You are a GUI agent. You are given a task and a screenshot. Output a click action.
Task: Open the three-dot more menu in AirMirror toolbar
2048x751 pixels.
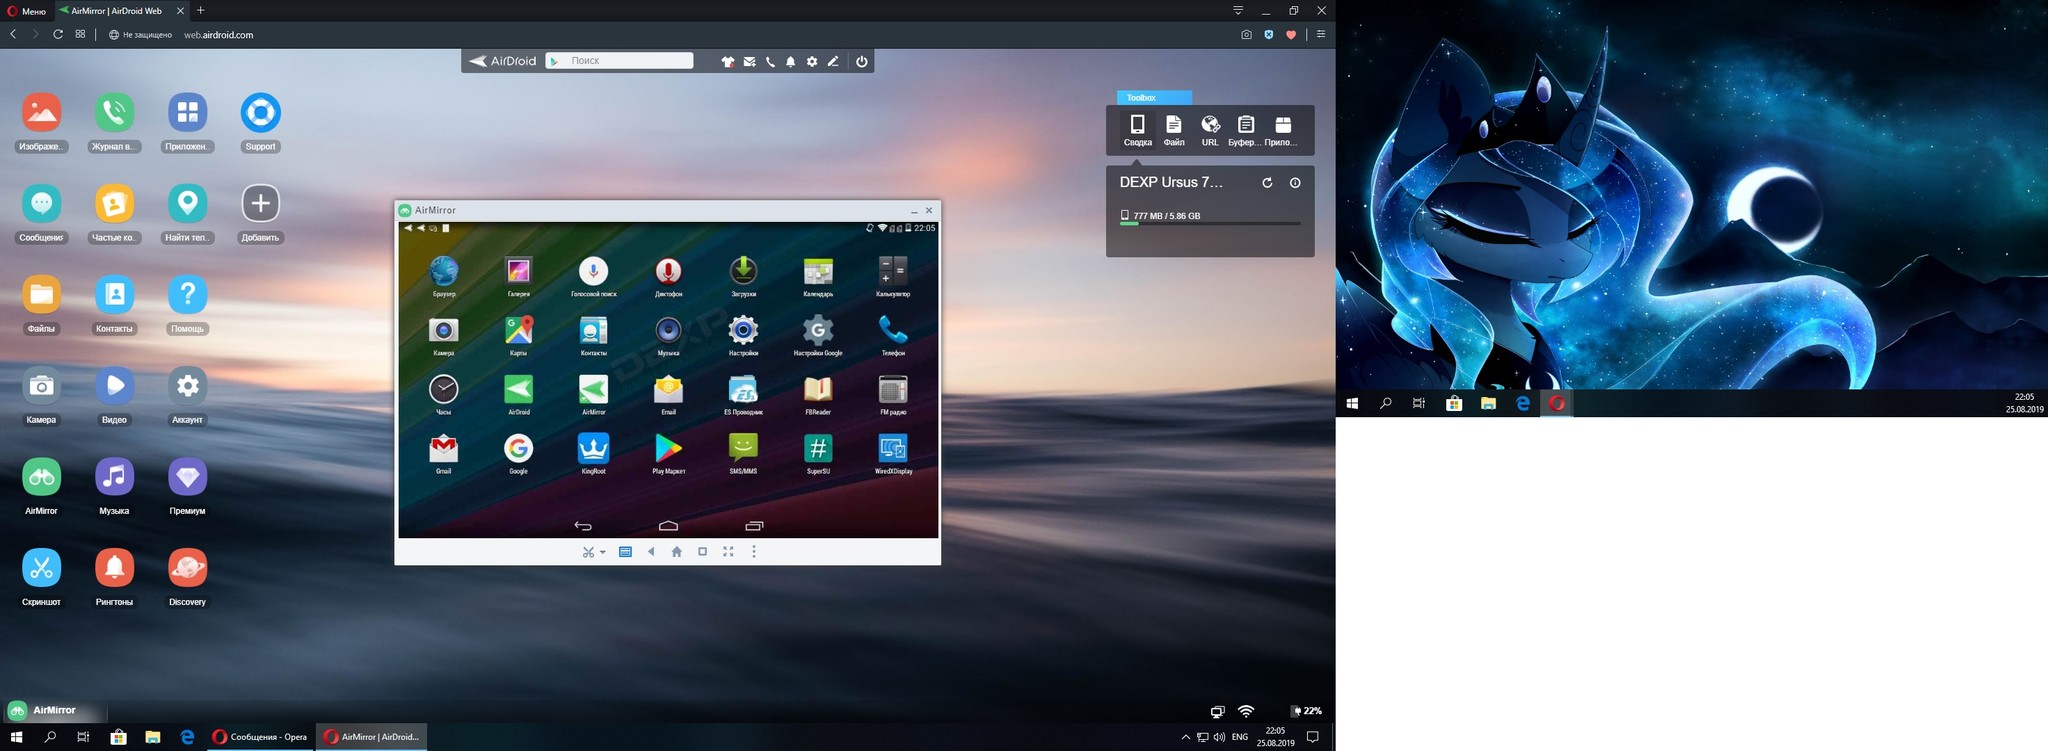pyautogui.click(x=754, y=552)
